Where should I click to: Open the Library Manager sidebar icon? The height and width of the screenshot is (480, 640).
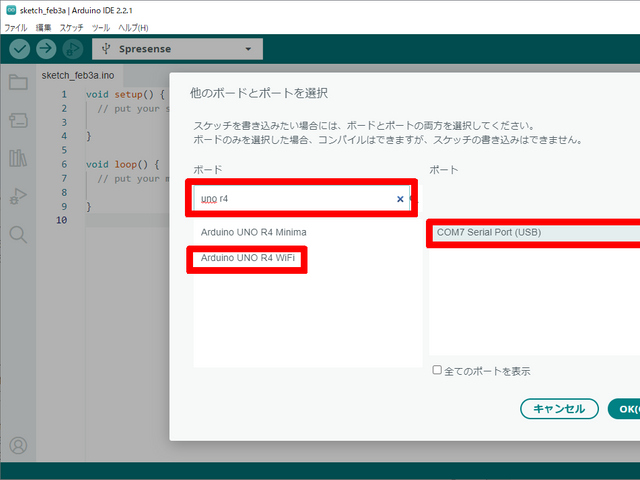coord(18,158)
